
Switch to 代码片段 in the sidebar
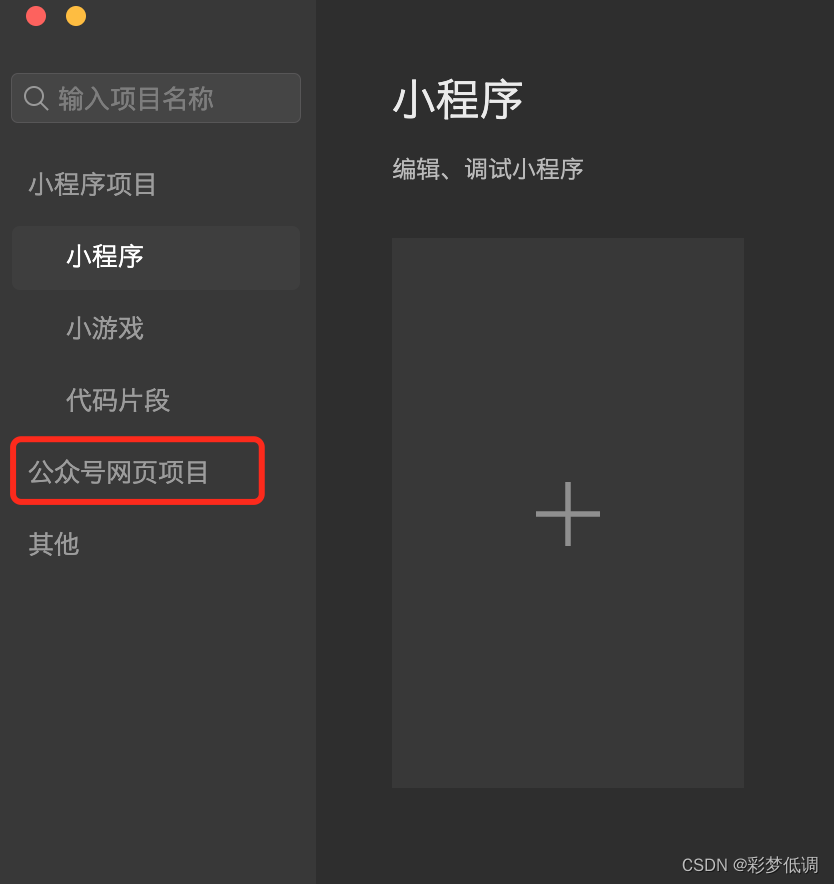[x=118, y=400]
